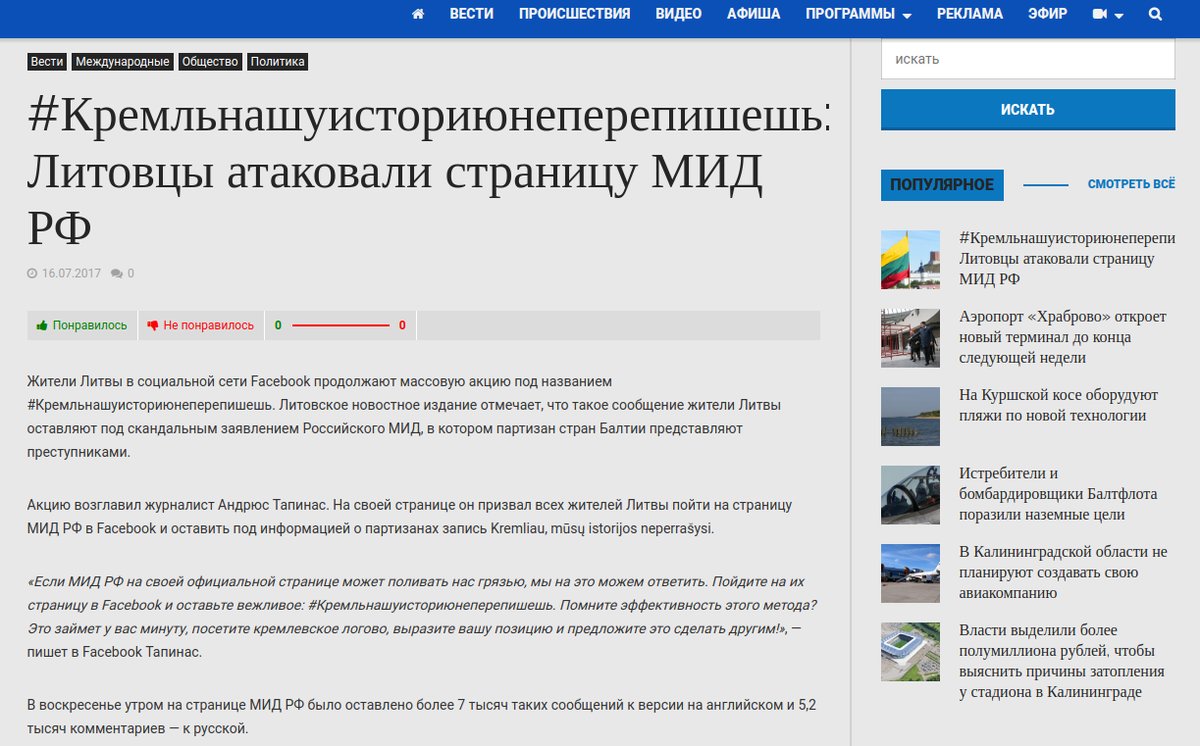Open the Куршская коса beach thumbnail
The width and height of the screenshot is (1200, 746).
(910, 416)
